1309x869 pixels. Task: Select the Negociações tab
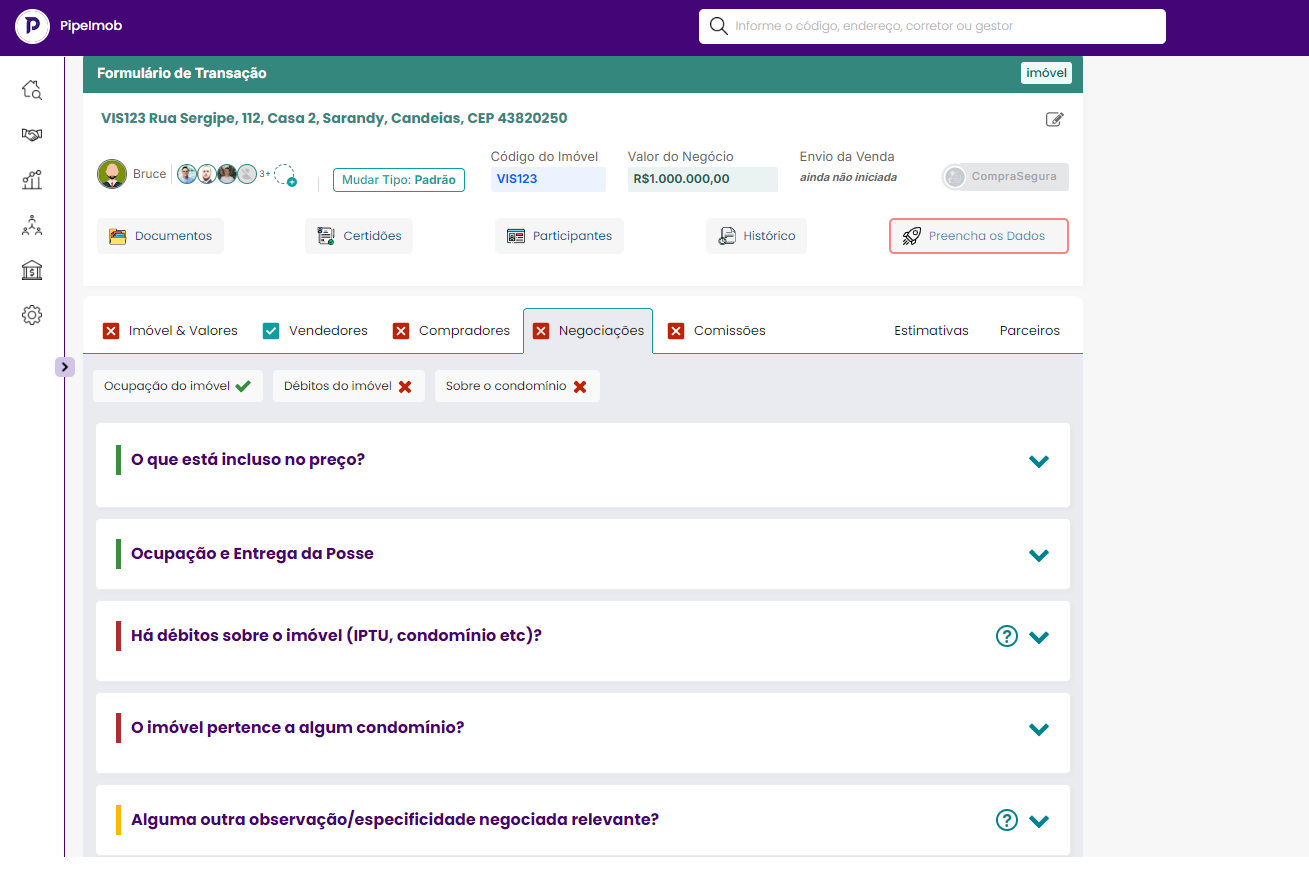[x=588, y=331]
